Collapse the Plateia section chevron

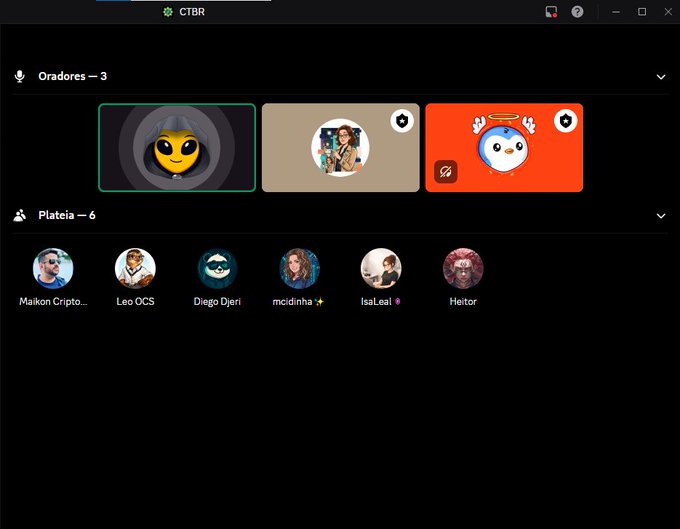[660, 215]
